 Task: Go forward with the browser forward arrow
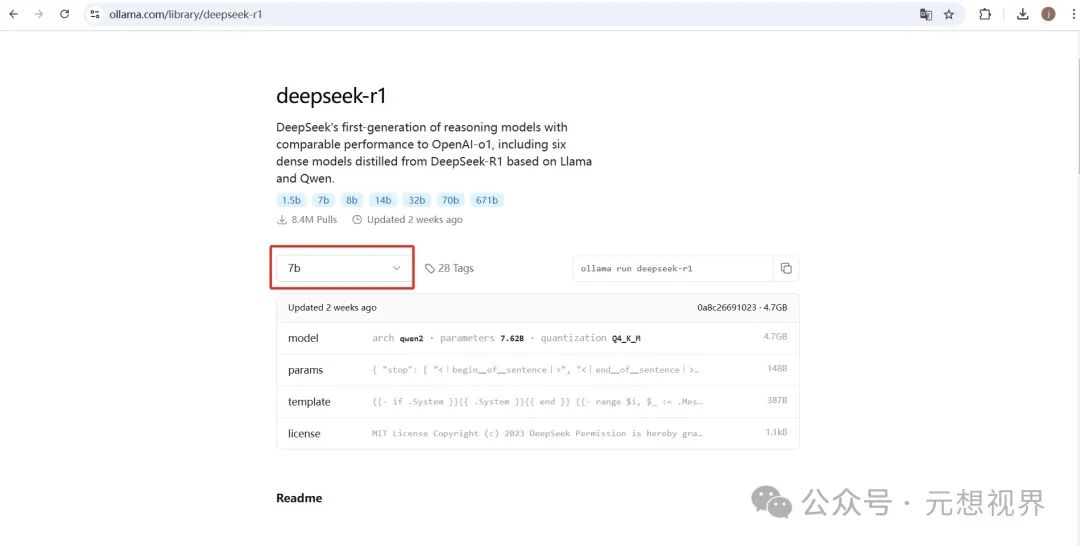point(39,14)
